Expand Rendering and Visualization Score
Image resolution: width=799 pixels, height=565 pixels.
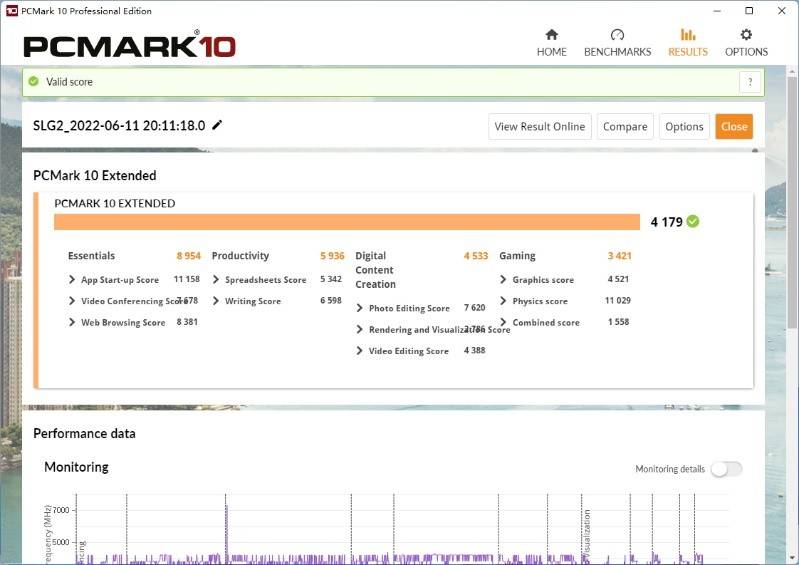[x=359, y=329]
